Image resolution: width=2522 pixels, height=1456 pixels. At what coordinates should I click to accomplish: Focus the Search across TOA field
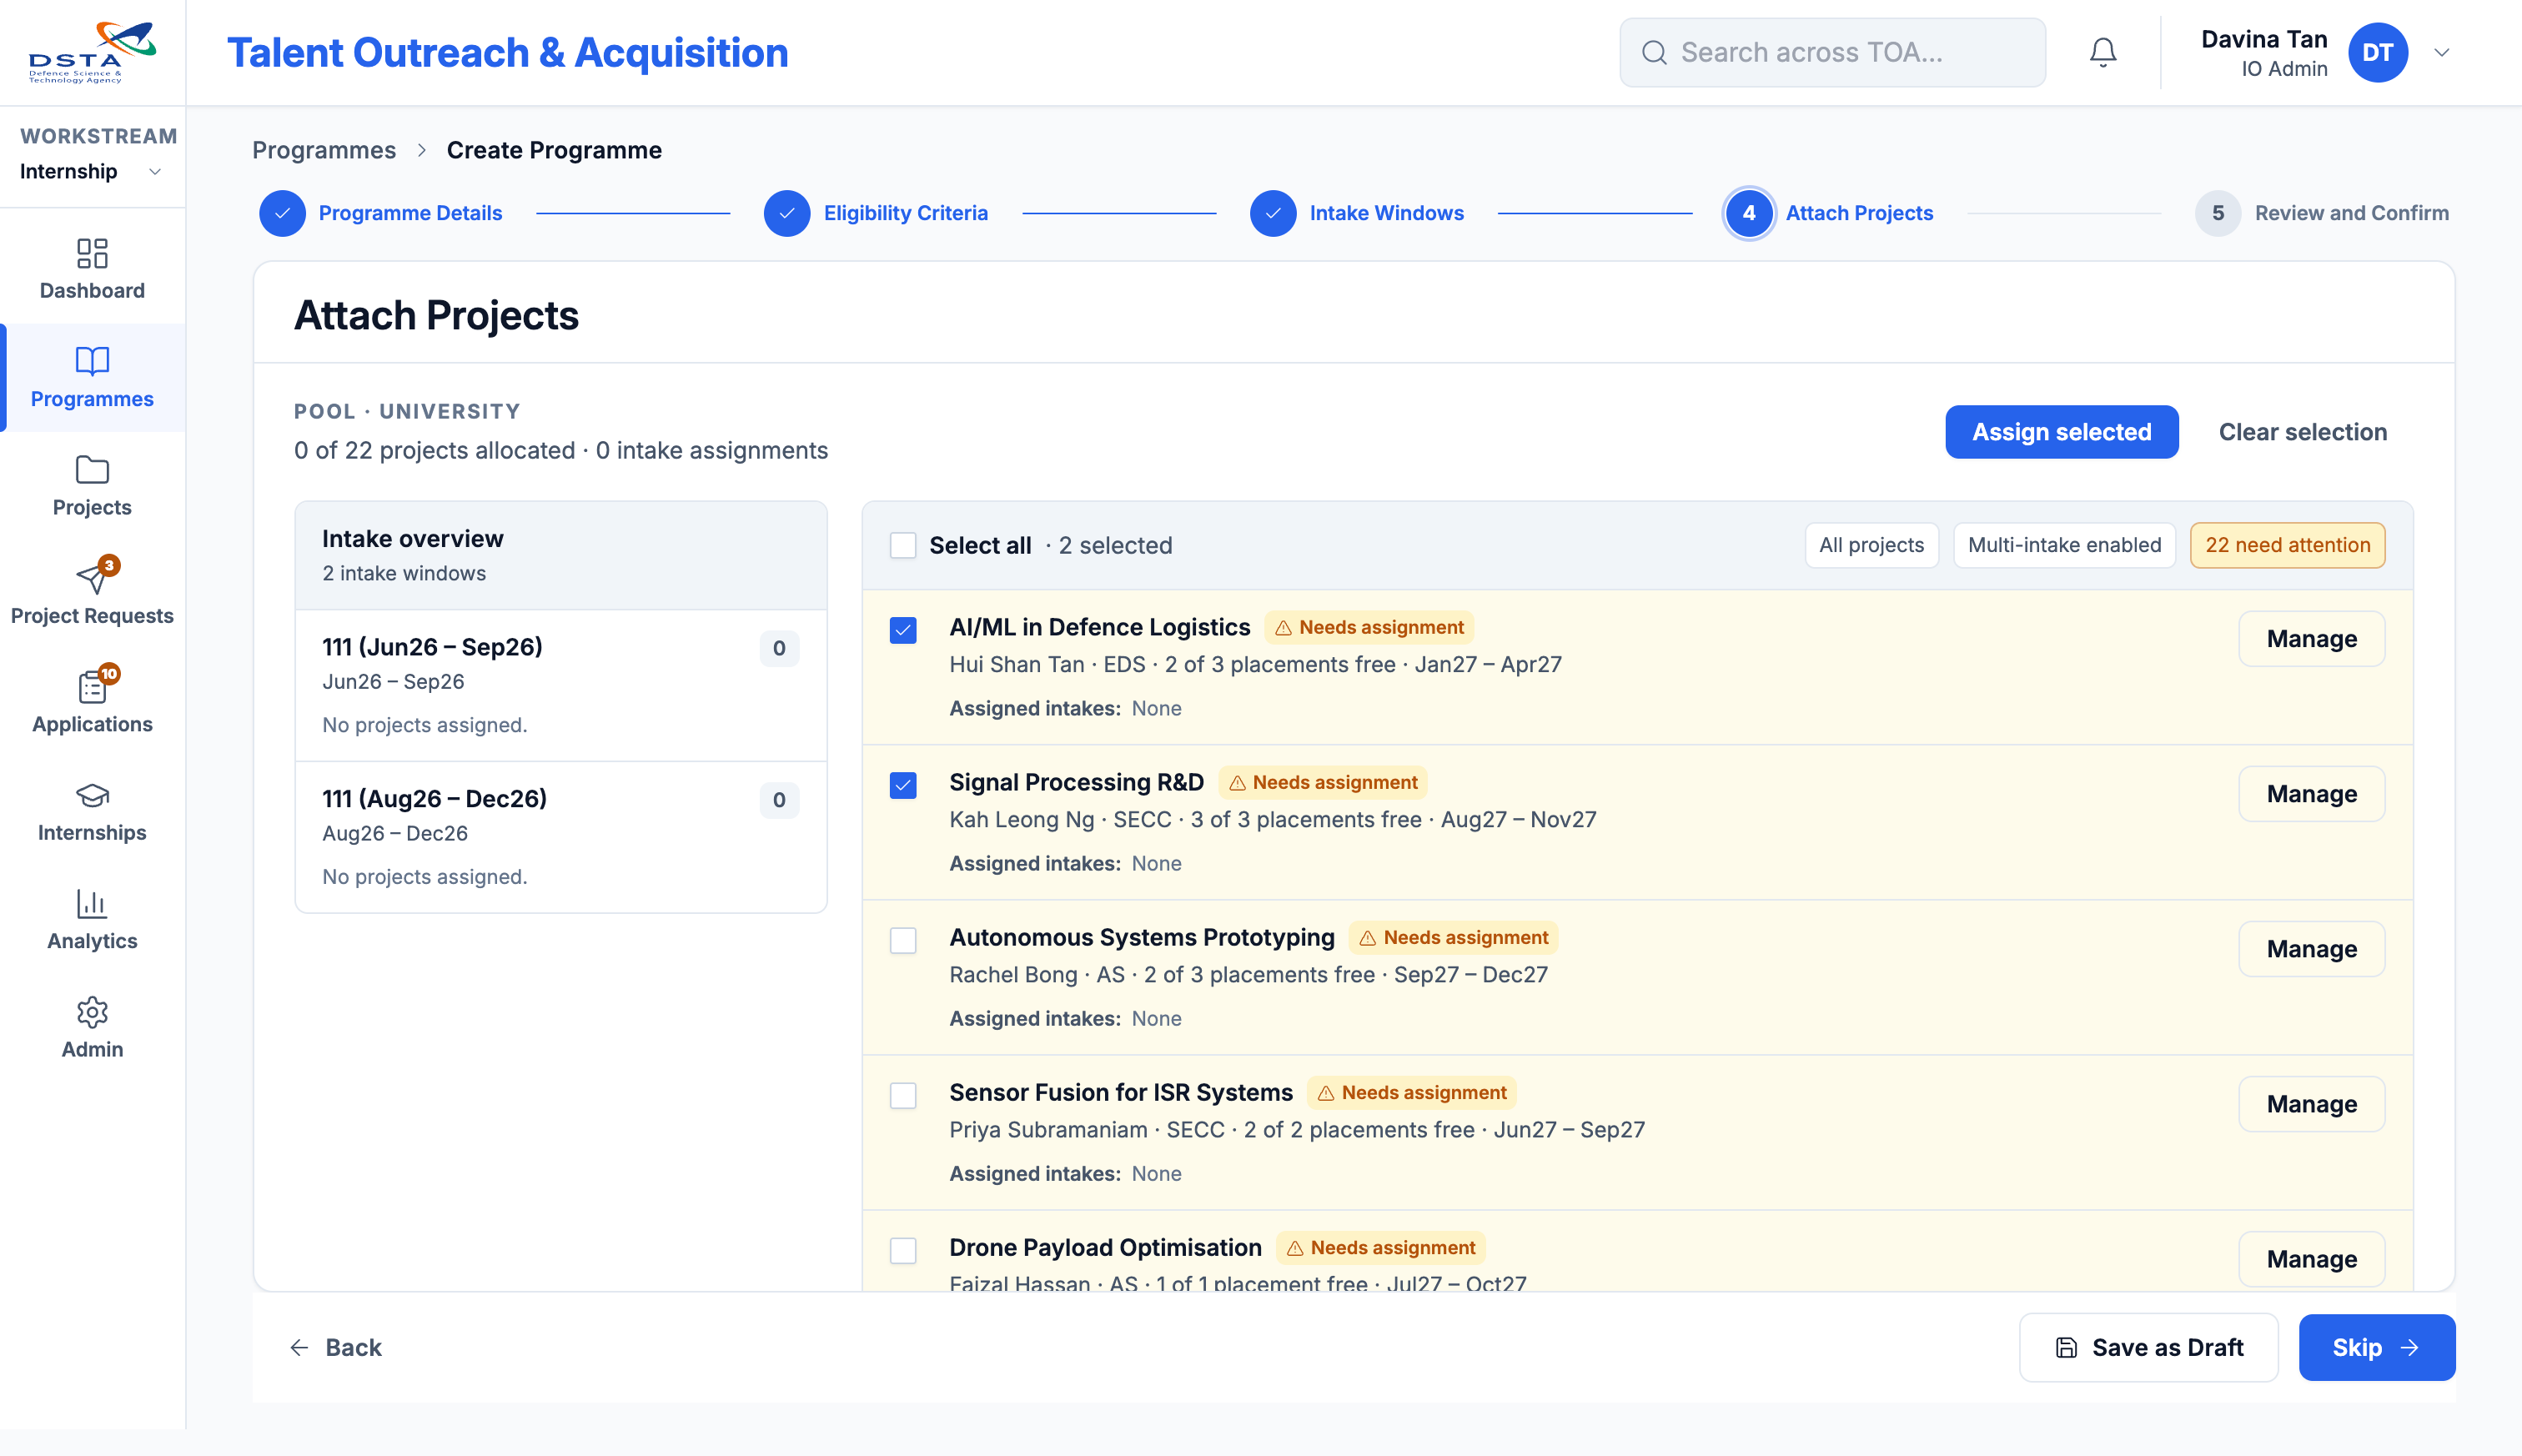click(1832, 52)
